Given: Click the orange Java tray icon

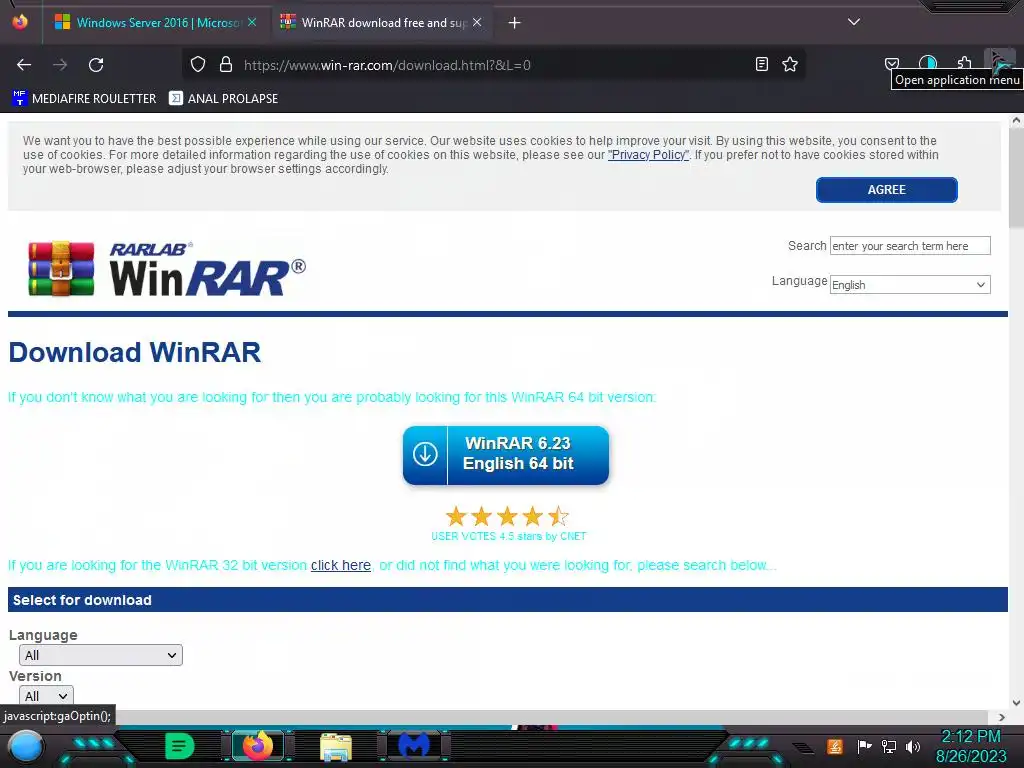Looking at the screenshot, I should [835, 746].
